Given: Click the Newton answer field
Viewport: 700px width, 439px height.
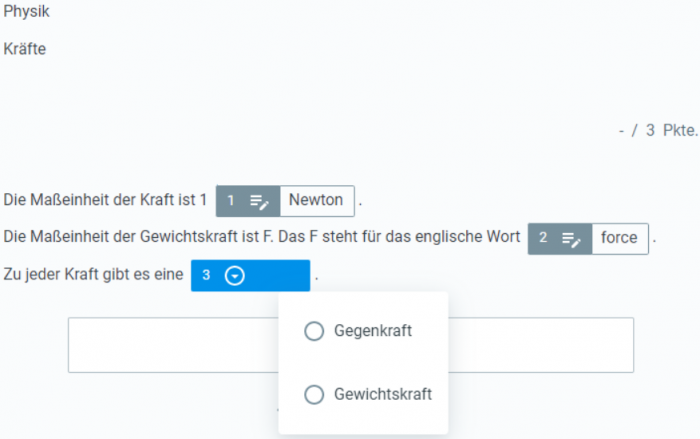Looking at the screenshot, I should (317, 201).
